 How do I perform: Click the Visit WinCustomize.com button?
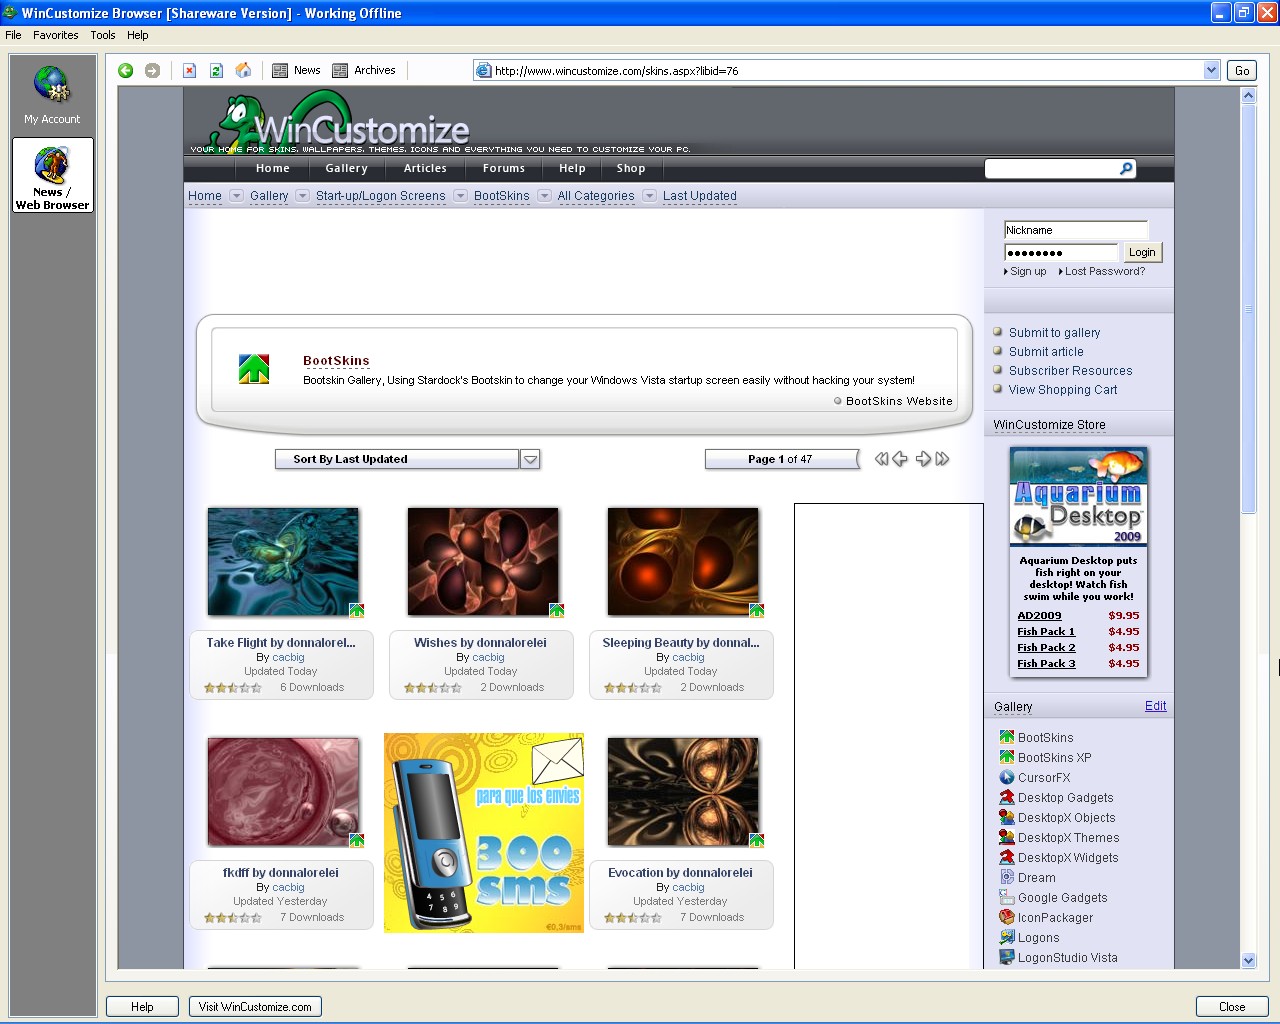click(255, 1007)
